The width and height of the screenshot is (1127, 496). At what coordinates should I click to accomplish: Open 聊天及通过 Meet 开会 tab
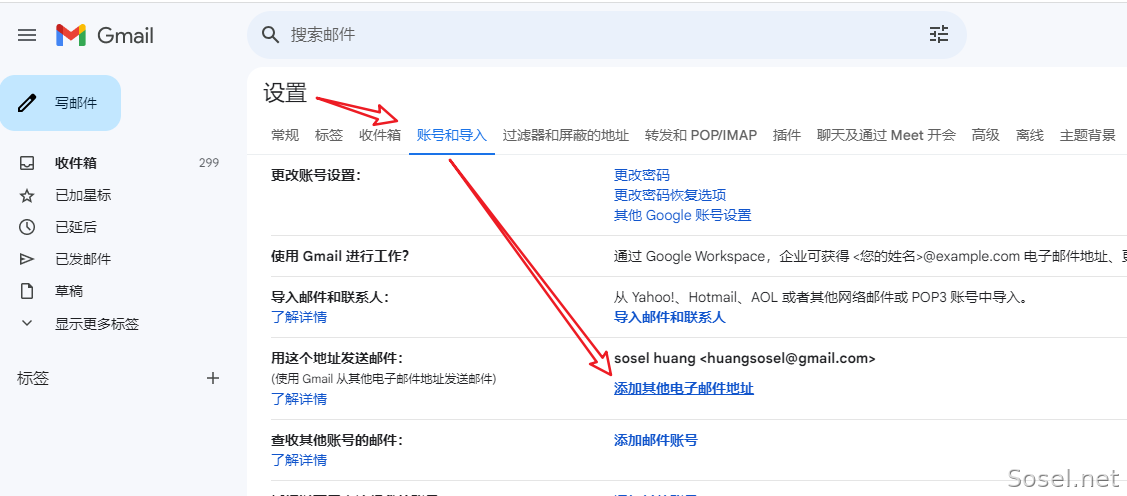click(x=886, y=135)
